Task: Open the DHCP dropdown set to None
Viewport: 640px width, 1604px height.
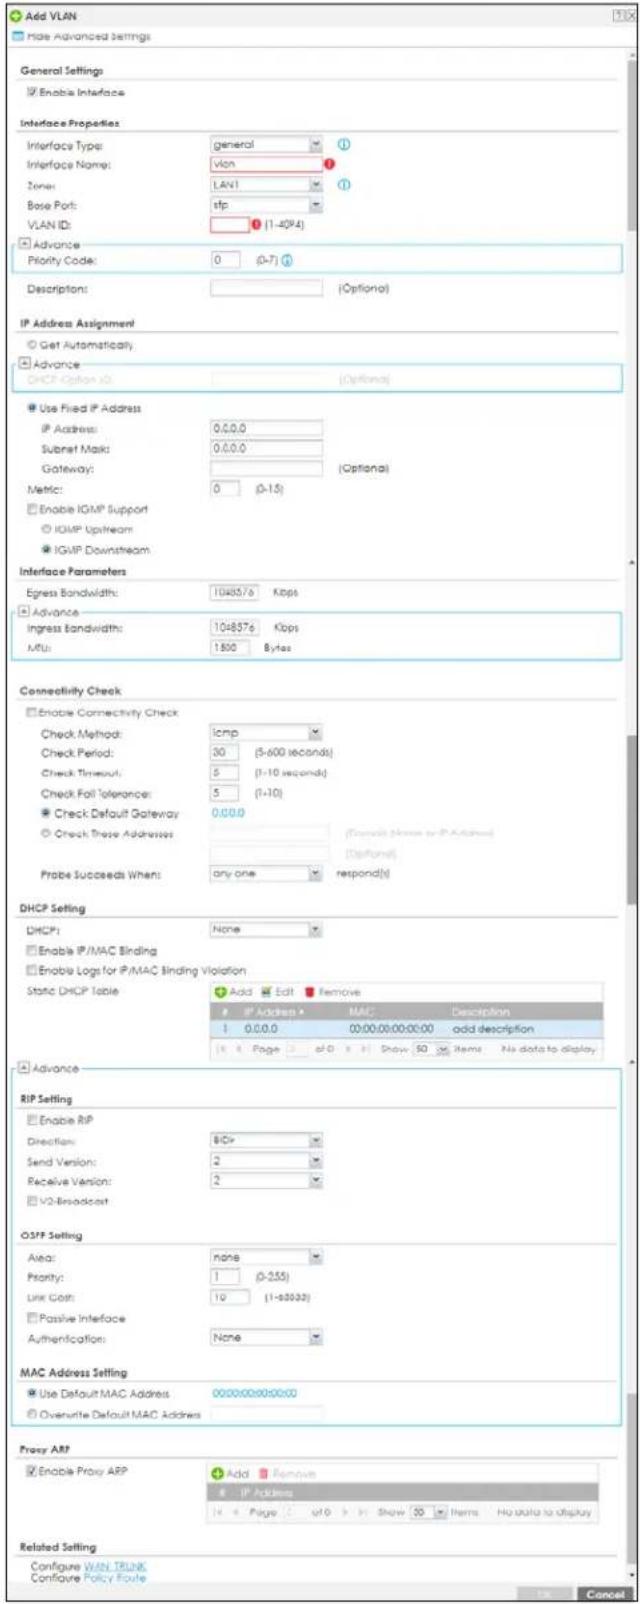Action: click(x=266, y=929)
